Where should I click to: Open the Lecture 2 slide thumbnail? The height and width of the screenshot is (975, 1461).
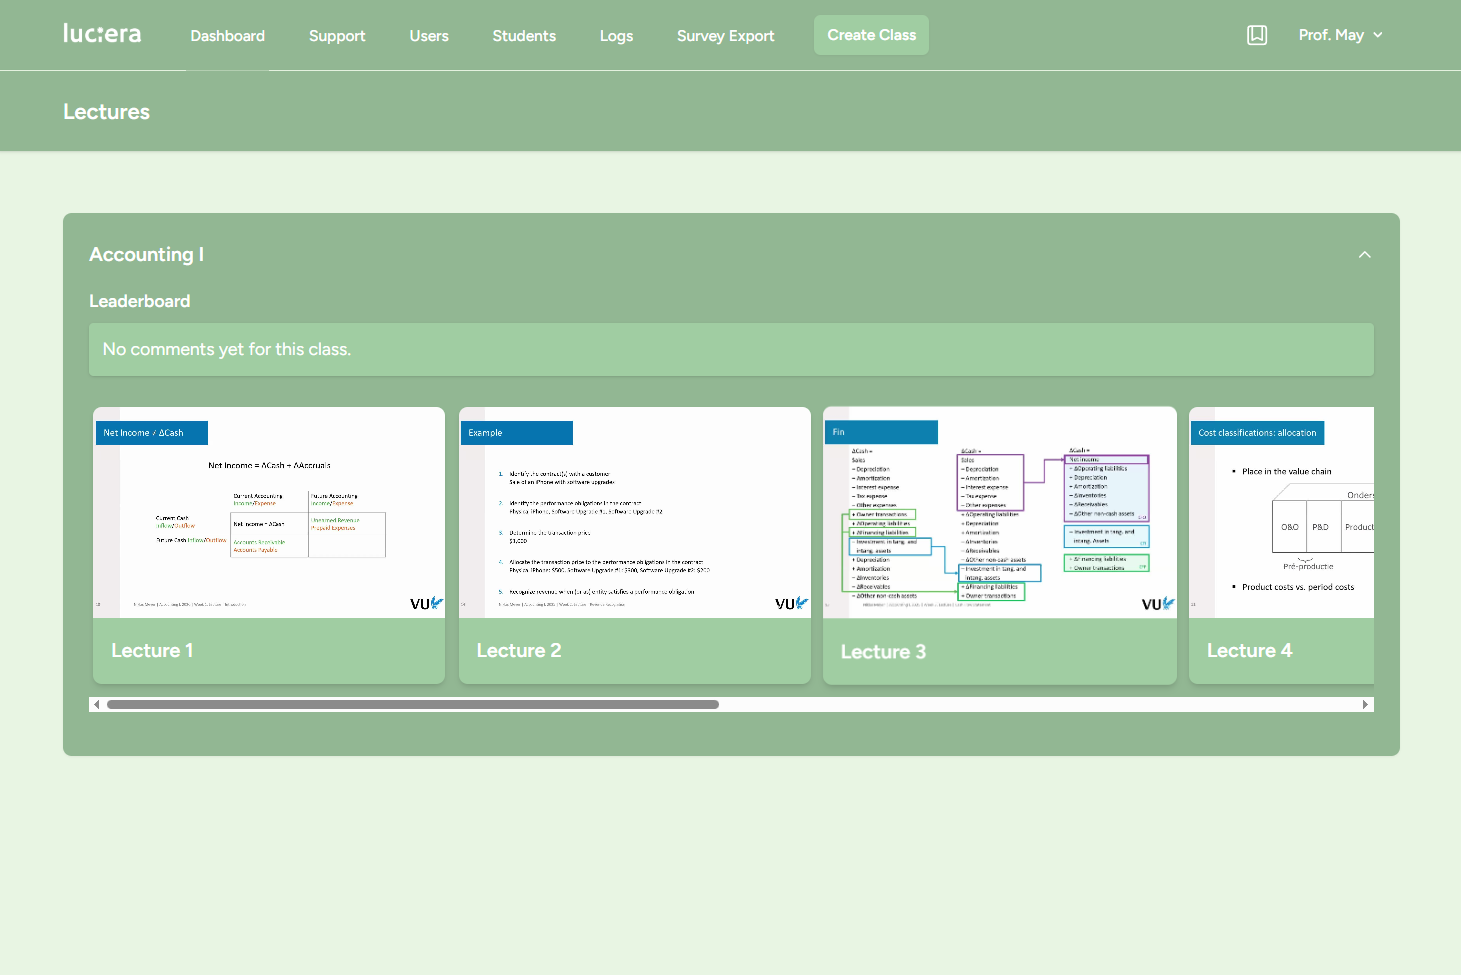click(635, 512)
